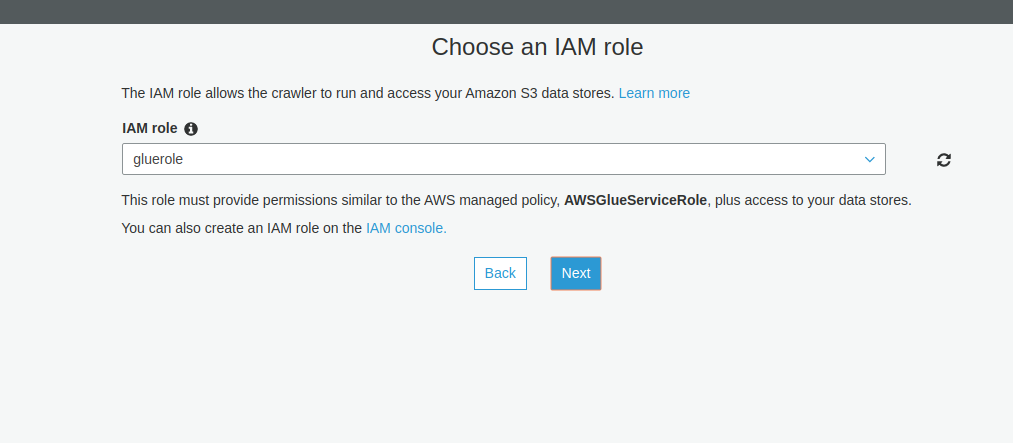The image size is (1013, 443).
Task: Click 'You can also create an IAM role' text
Action: (240, 228)
